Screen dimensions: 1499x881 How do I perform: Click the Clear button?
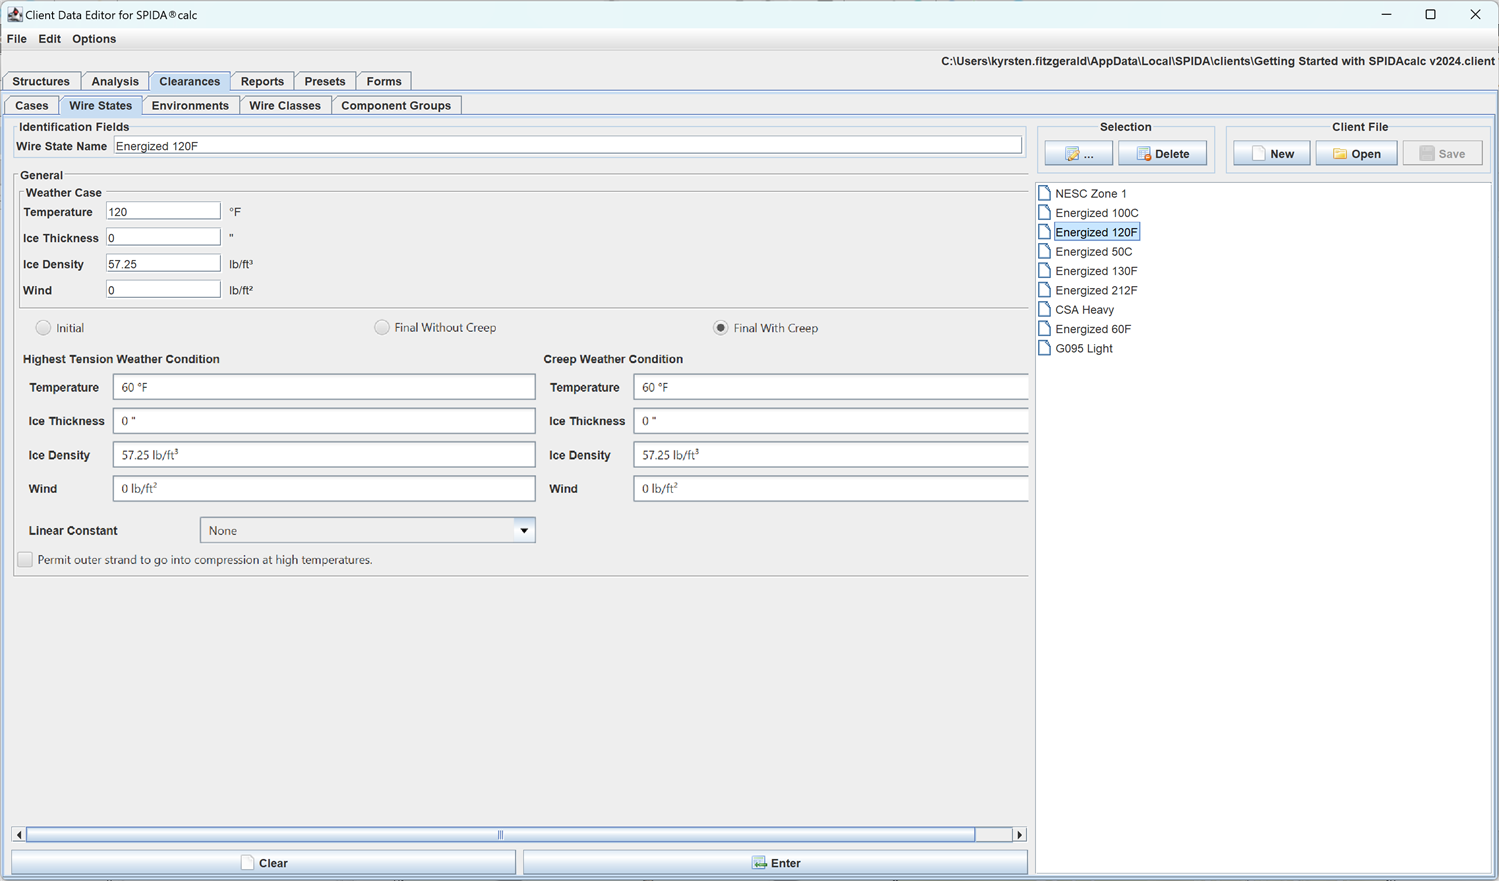coord(264,863)
